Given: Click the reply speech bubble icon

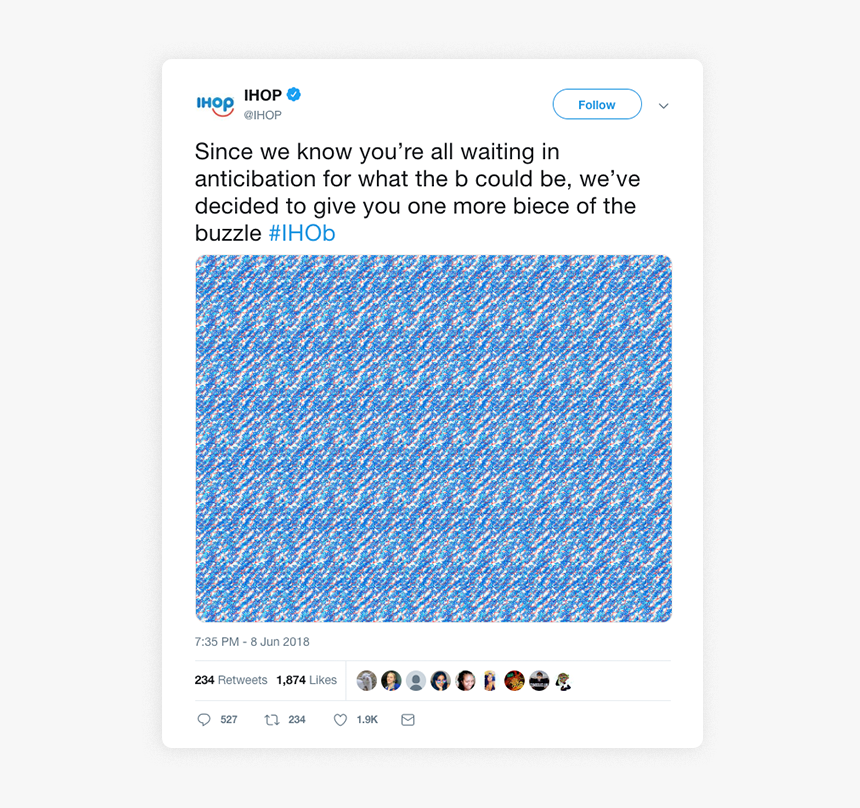Looking at the screenshot, I should 205,719.
